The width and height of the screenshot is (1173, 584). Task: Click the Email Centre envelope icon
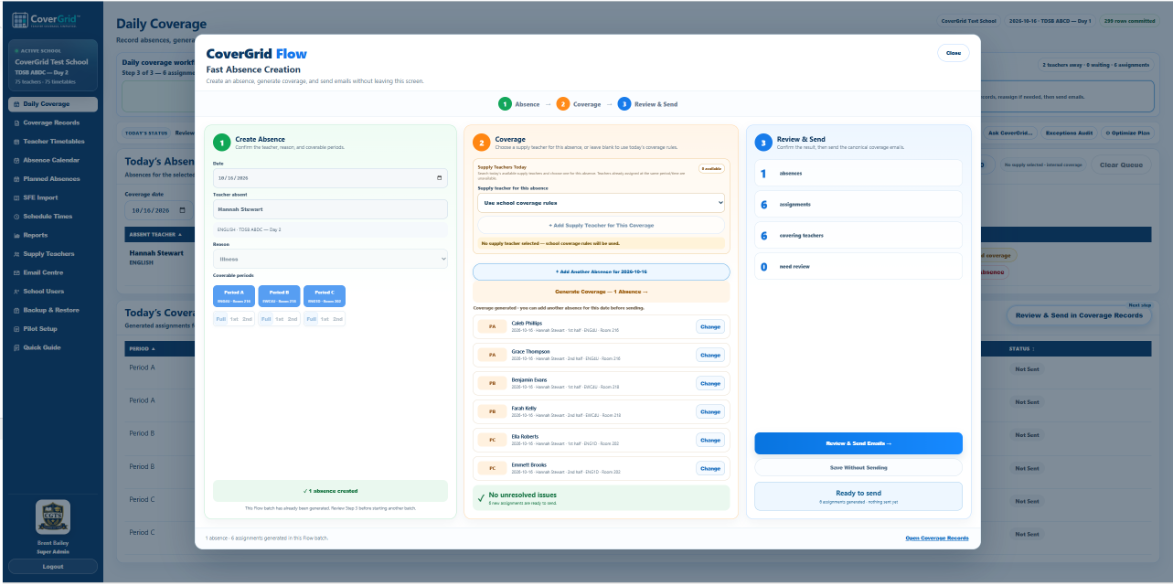tap(16, 273)
